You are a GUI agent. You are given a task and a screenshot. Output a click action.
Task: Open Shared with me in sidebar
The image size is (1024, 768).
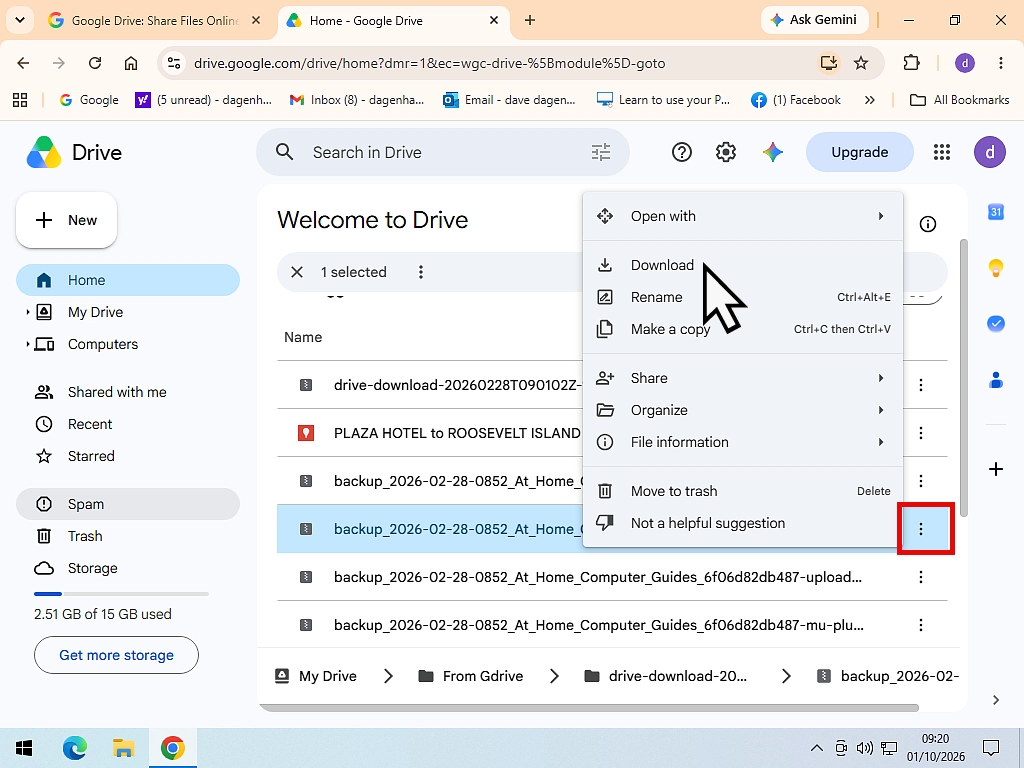pos(128,392)
